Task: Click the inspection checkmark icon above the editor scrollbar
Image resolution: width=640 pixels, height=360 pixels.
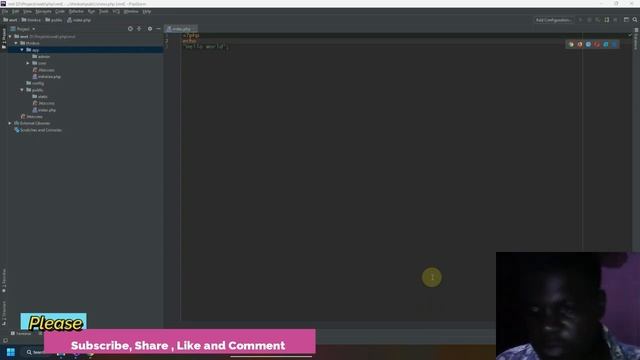Action: pos(630,35)
